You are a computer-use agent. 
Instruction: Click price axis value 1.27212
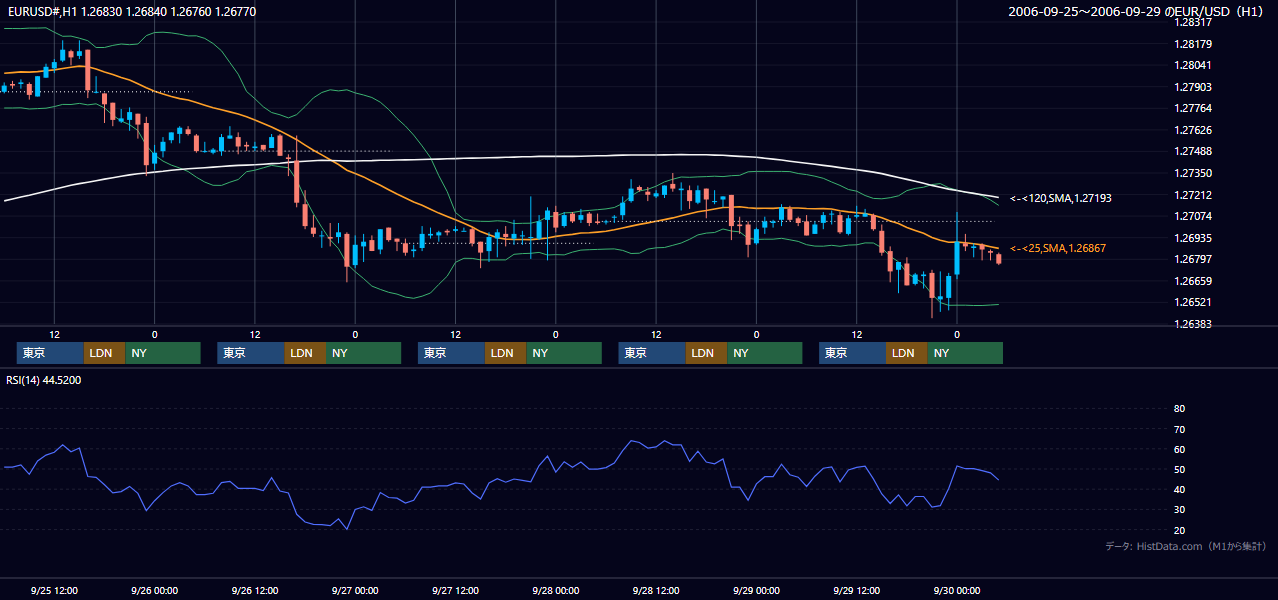coord(1193,195)
